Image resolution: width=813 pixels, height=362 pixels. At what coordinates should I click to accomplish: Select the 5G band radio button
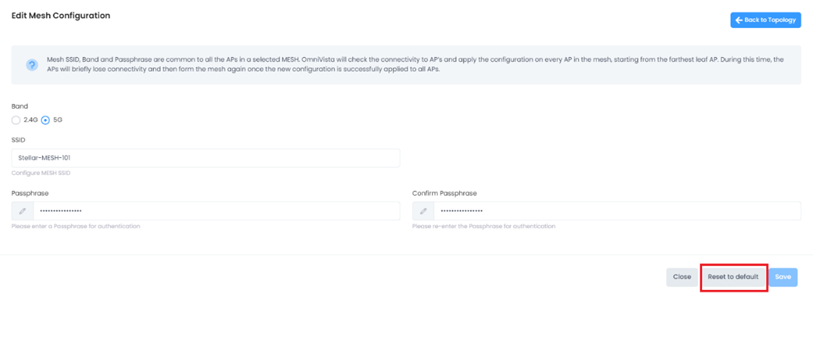[x=46, y=120]
